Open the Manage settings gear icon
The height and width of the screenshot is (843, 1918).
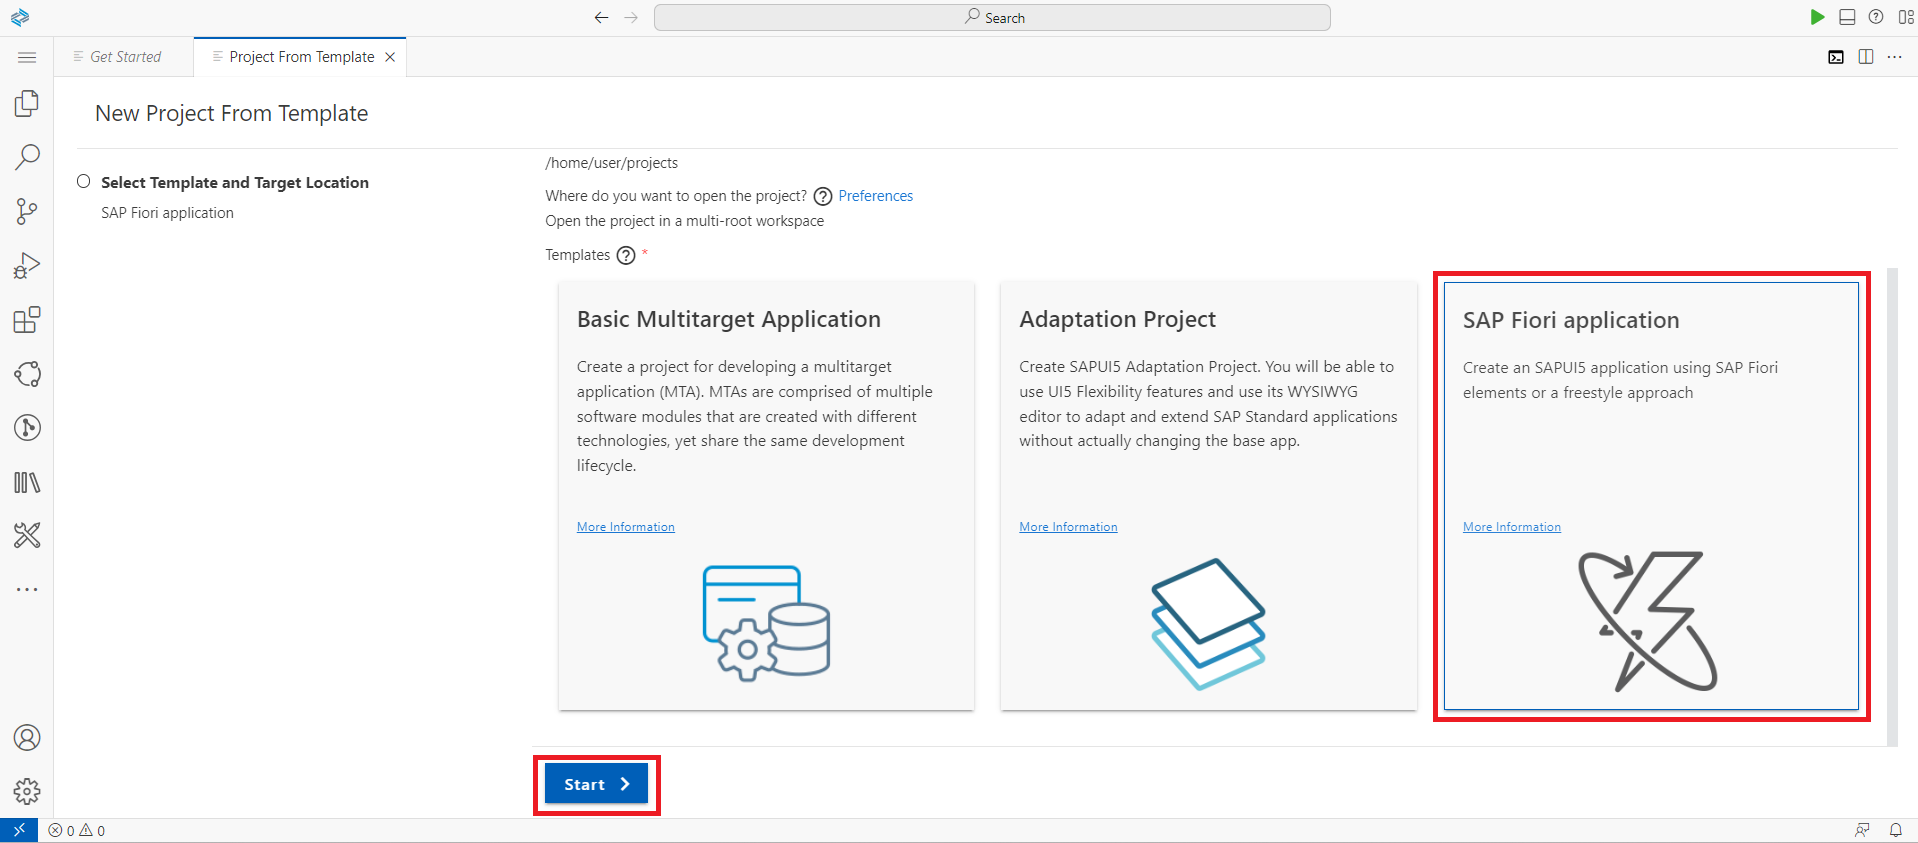pos(27,791)
